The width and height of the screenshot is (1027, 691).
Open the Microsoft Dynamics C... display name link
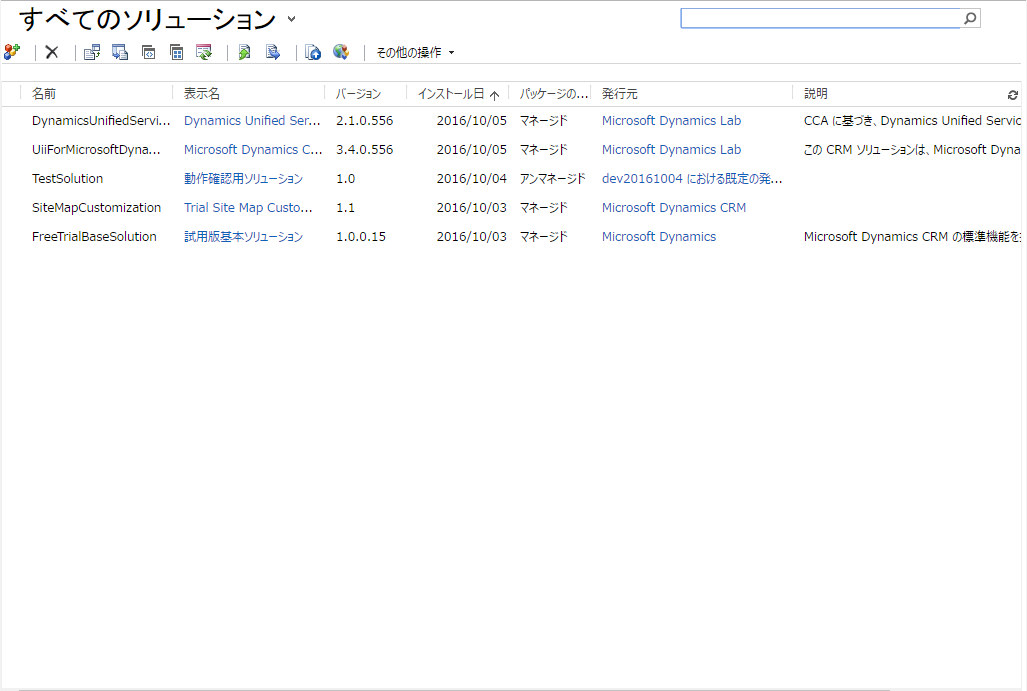(x=253, y=149)
